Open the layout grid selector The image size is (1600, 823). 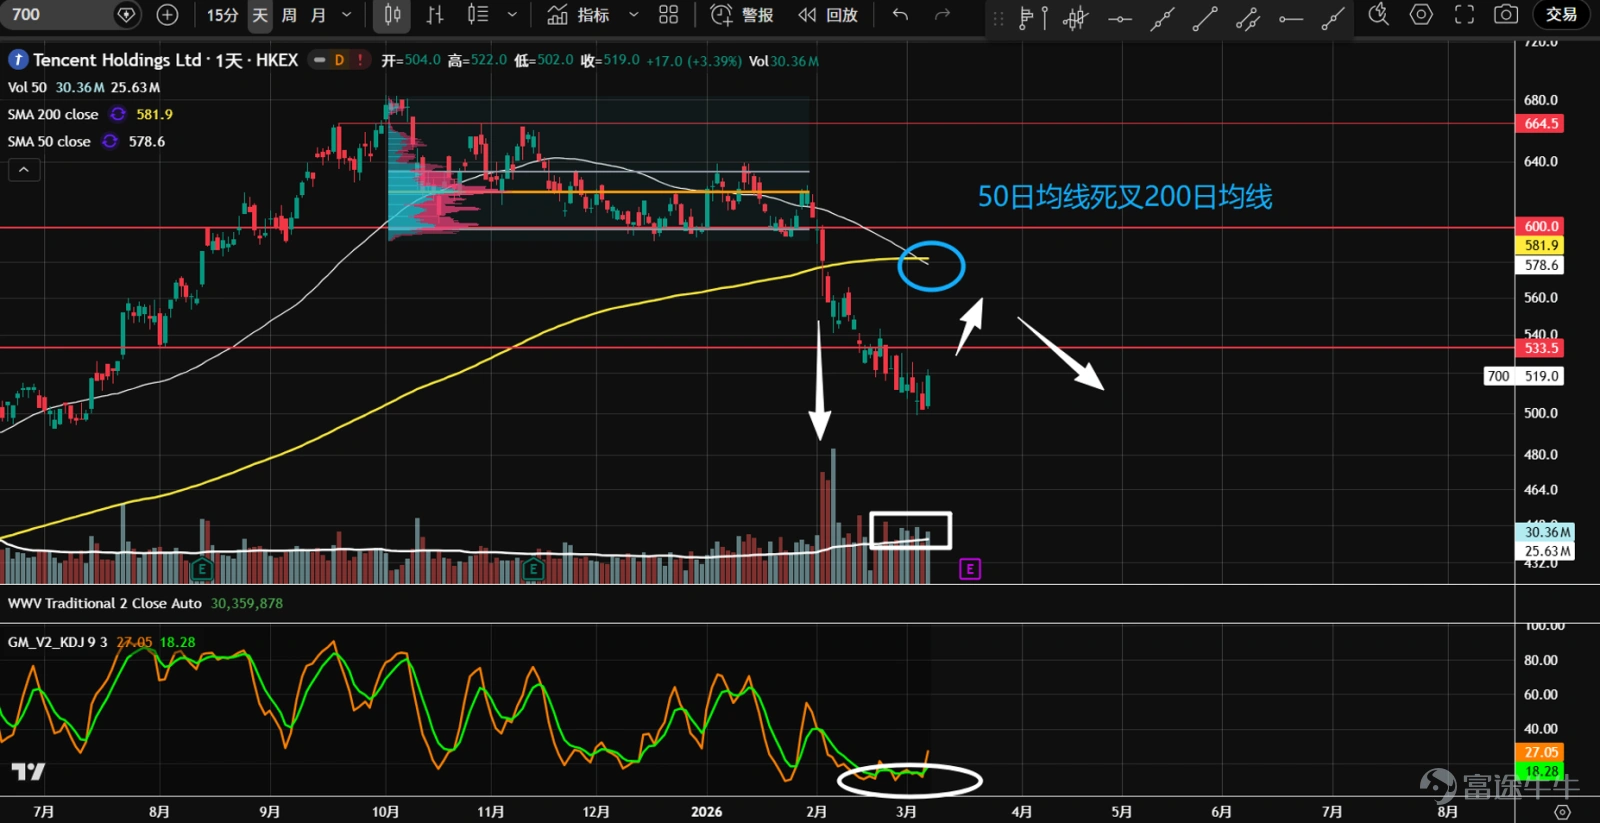(x=668, y=15)
